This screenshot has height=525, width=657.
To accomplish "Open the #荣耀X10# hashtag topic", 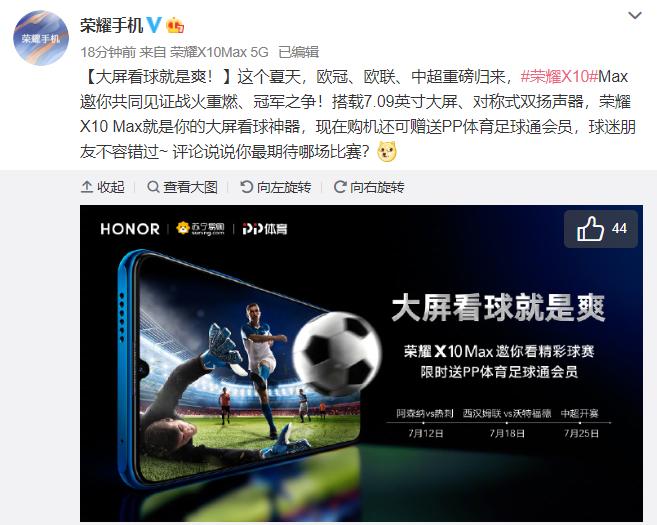I will pyautogui.click(x=559, y=77).
